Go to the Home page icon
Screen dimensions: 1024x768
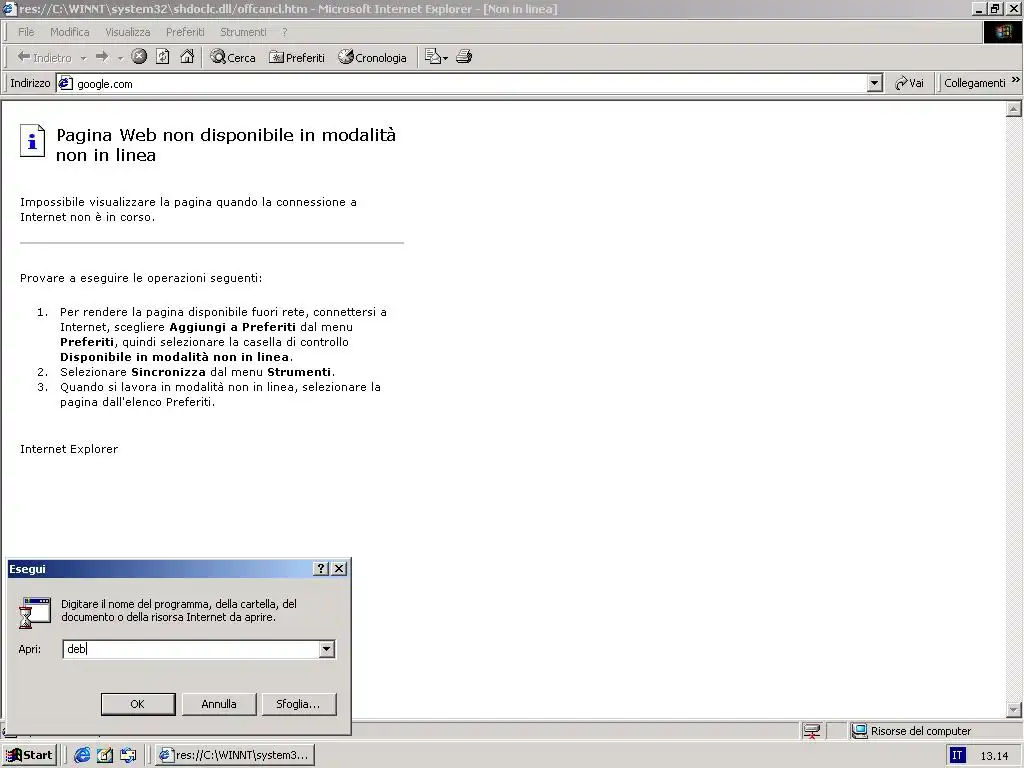[187, 57]
